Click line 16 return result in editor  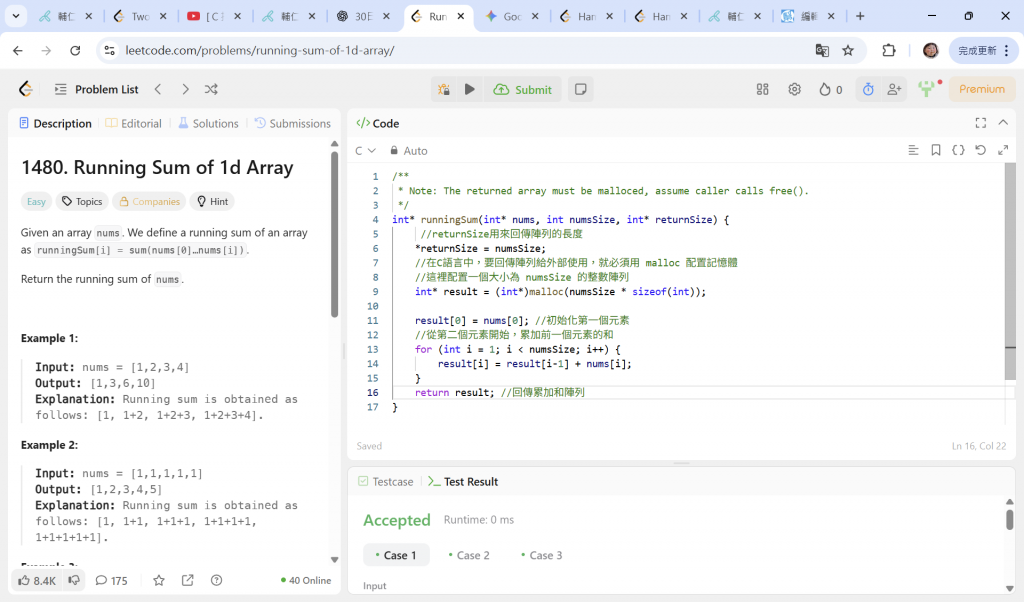(x=500, y=392)
